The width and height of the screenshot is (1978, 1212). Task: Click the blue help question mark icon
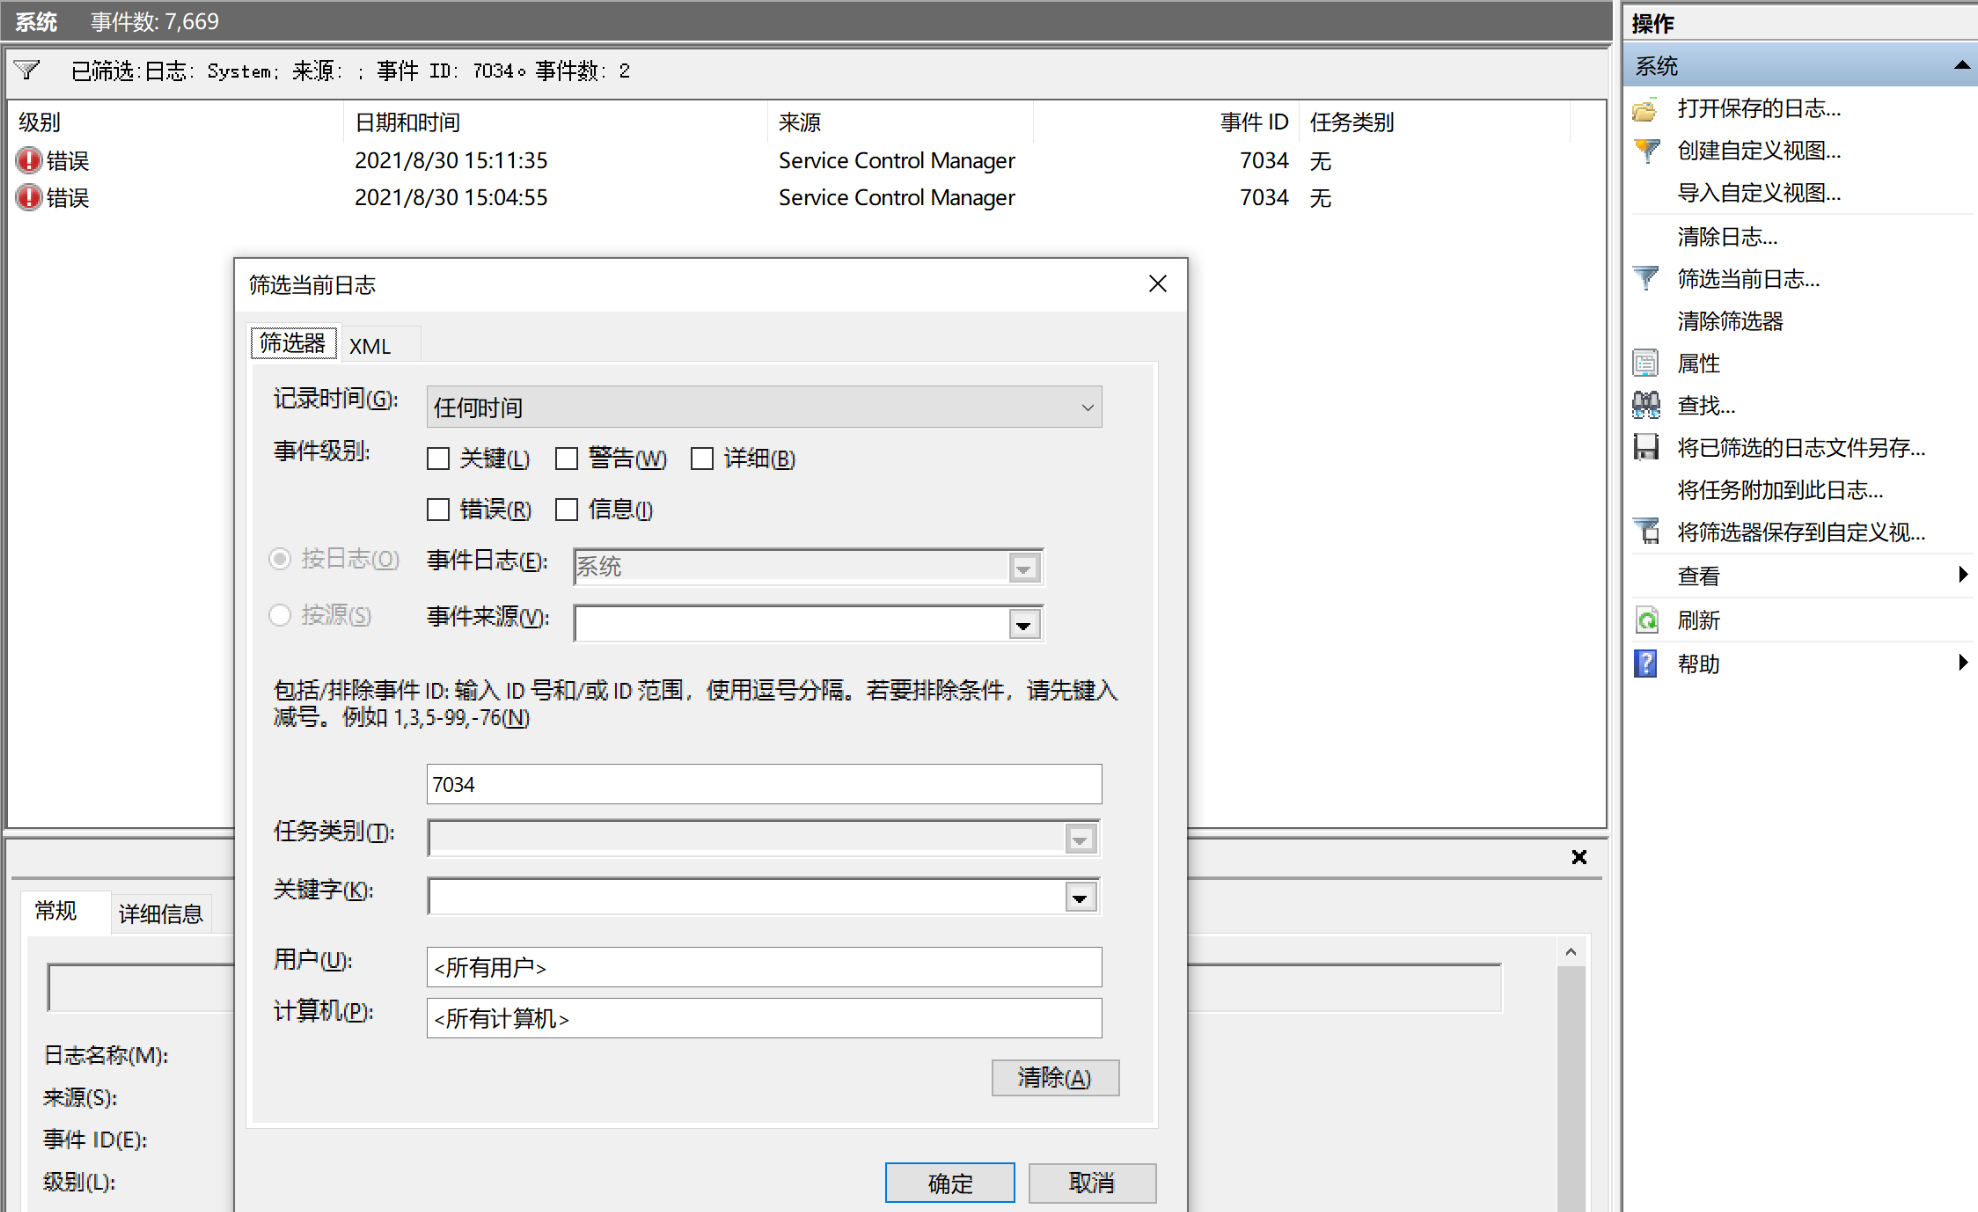(1646, 663)
